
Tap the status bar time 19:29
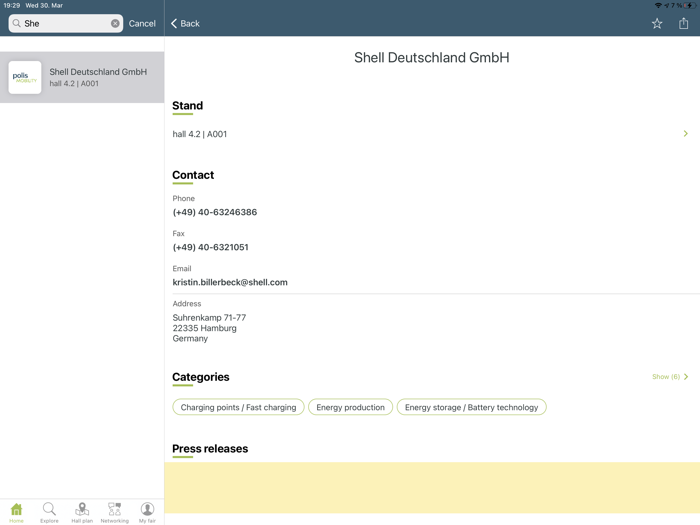point(12,5)
